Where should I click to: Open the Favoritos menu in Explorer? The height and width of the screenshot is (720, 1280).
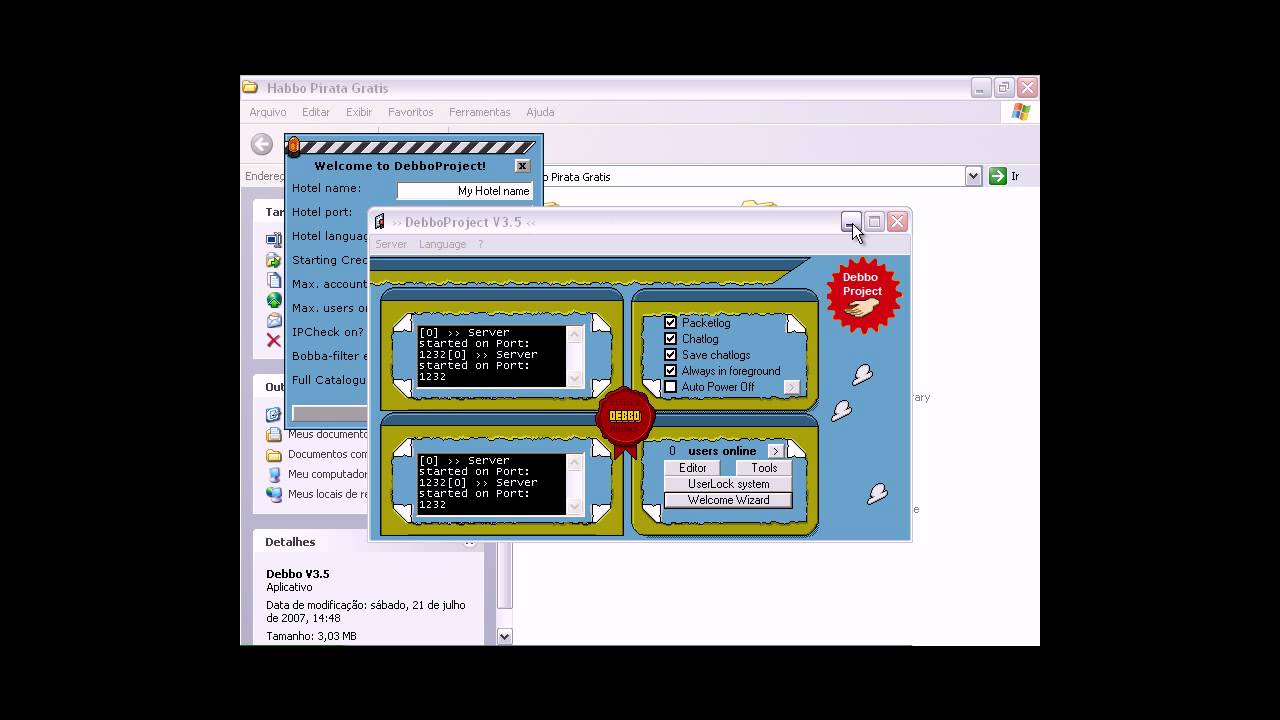(x=411, y=112)
